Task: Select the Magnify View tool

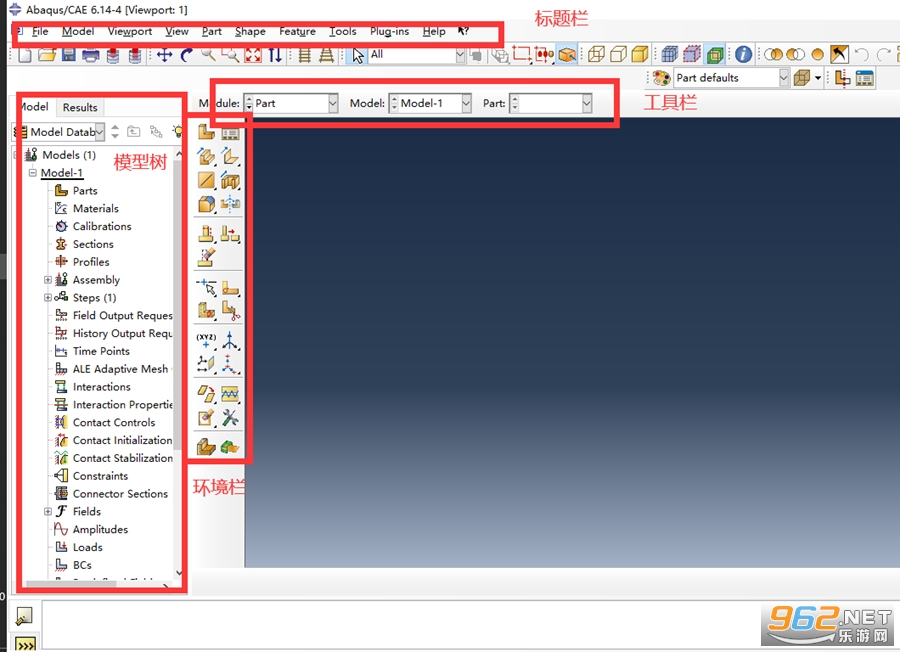Action: pyautogui.click(x=208, y=55)
